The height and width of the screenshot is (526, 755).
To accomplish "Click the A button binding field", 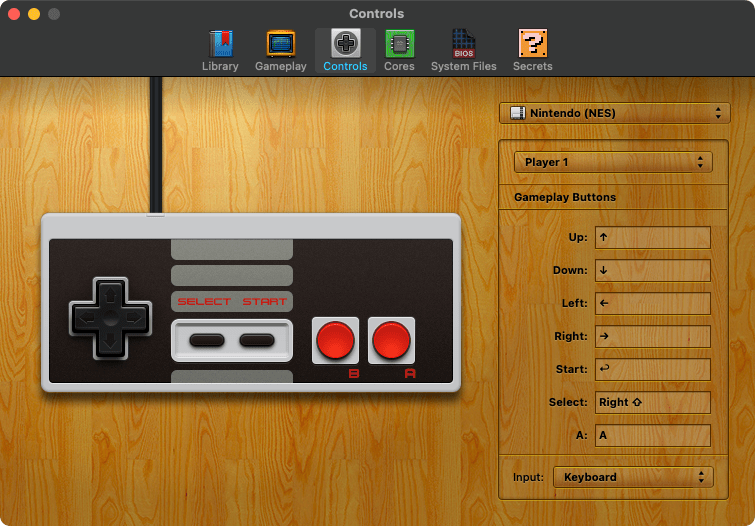I will [652, 435].
